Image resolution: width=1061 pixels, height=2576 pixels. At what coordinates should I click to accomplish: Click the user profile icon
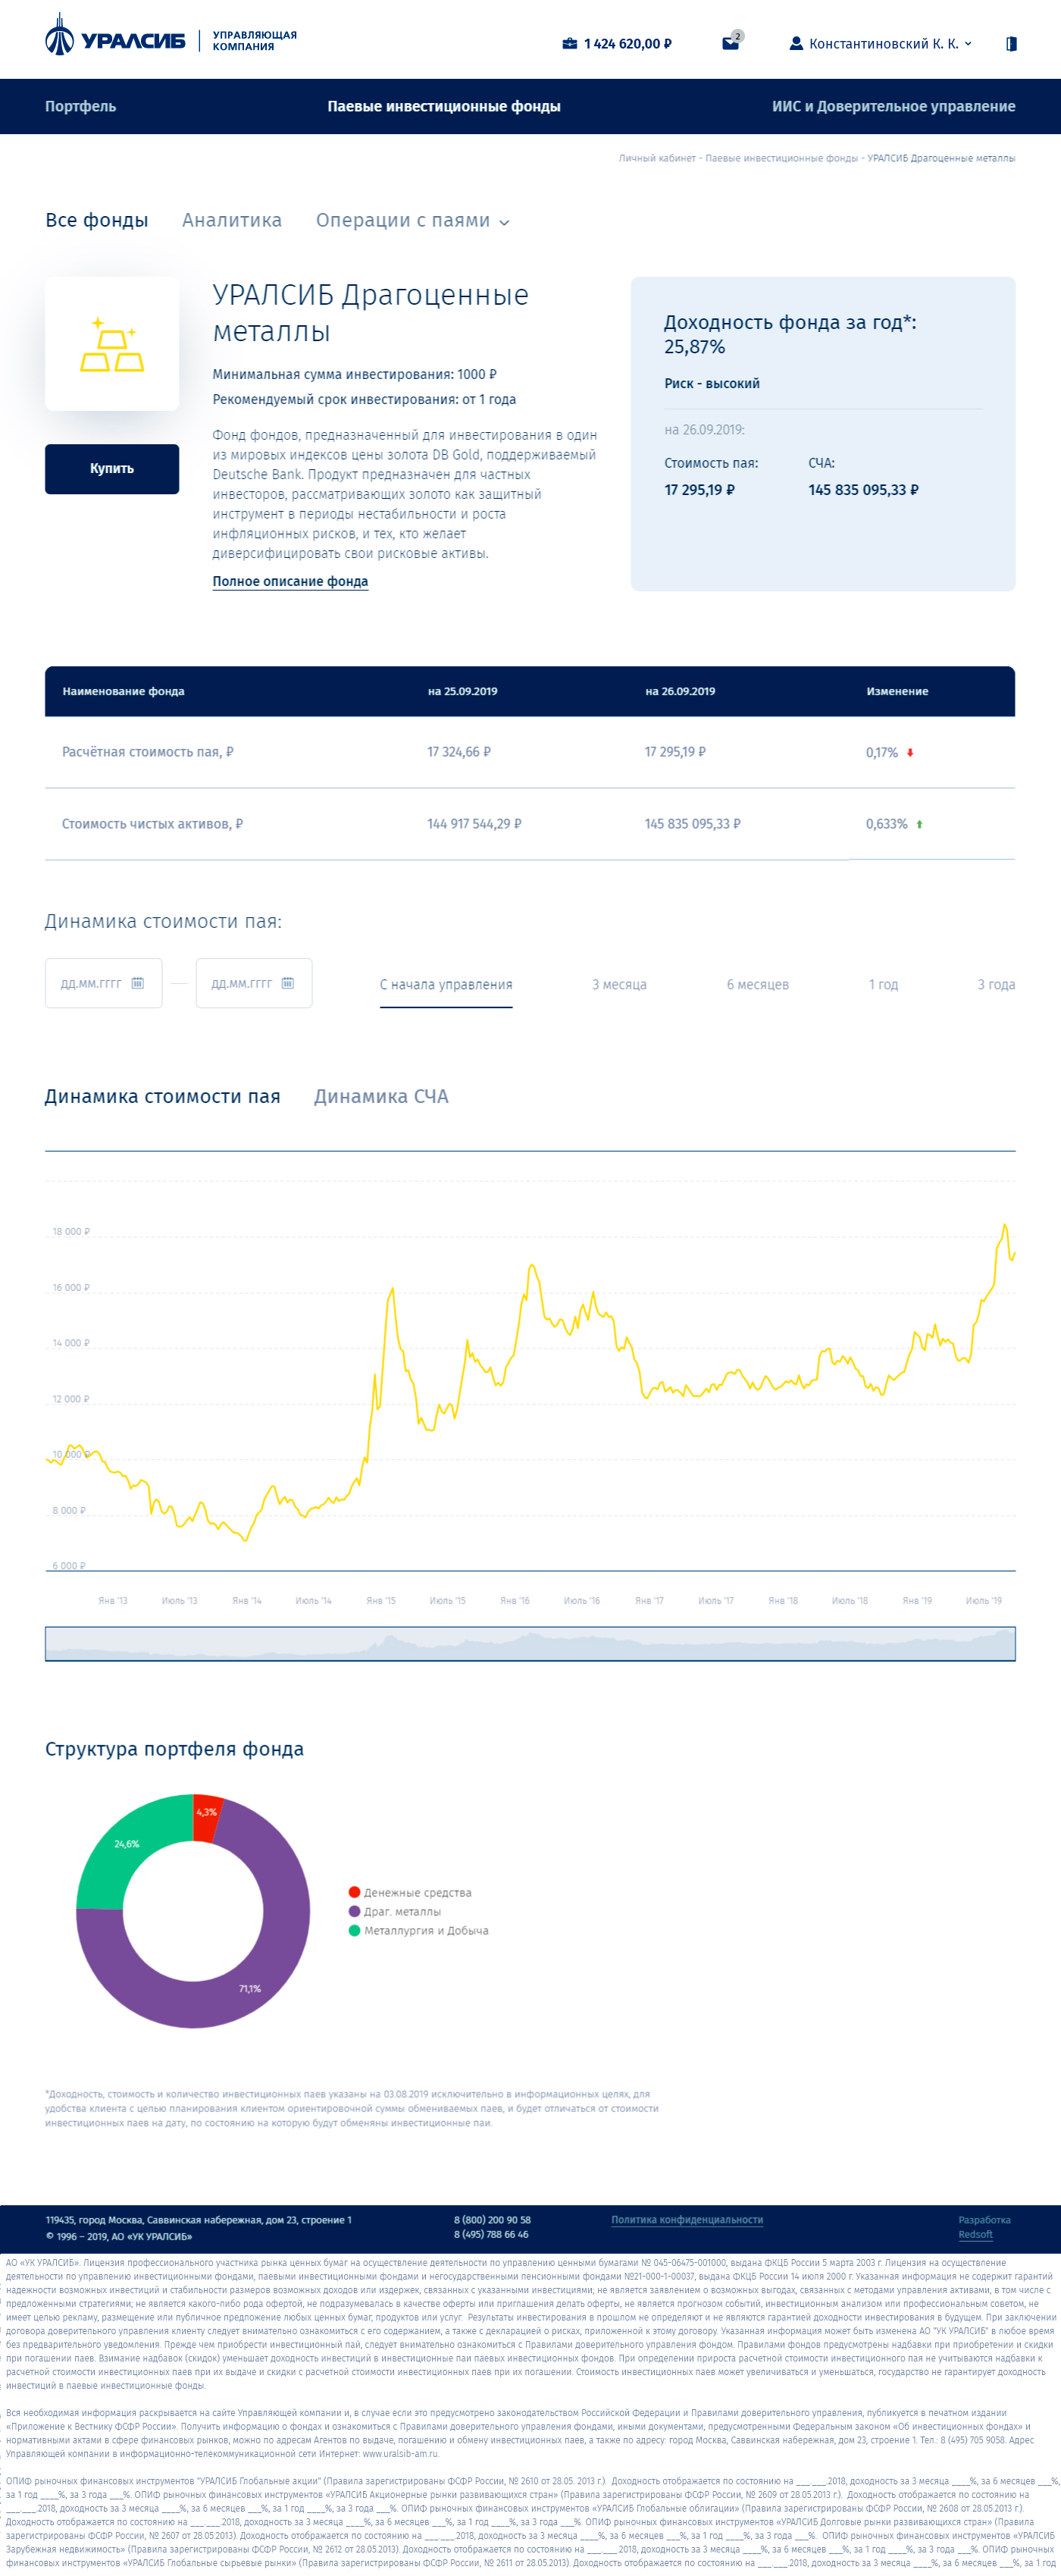pyautogui.click(x=796, y=44)
